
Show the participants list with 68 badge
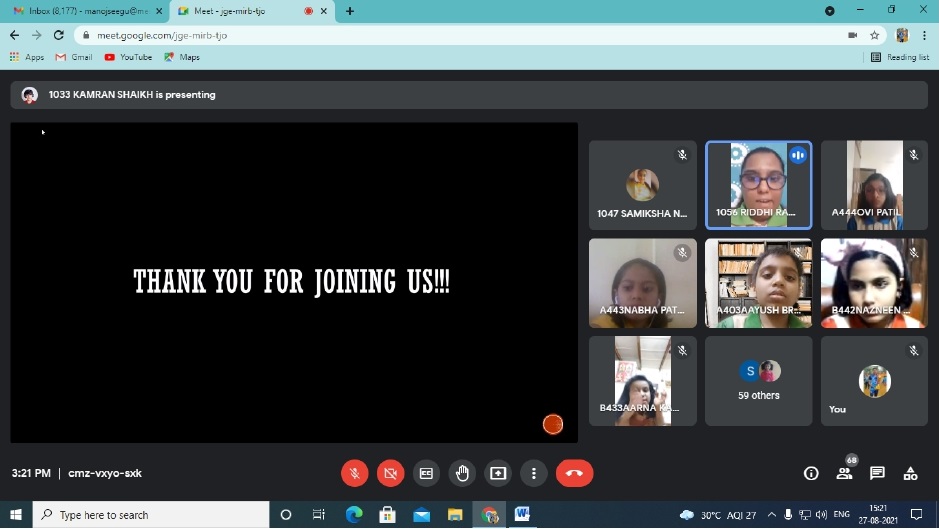click(844, 473)
